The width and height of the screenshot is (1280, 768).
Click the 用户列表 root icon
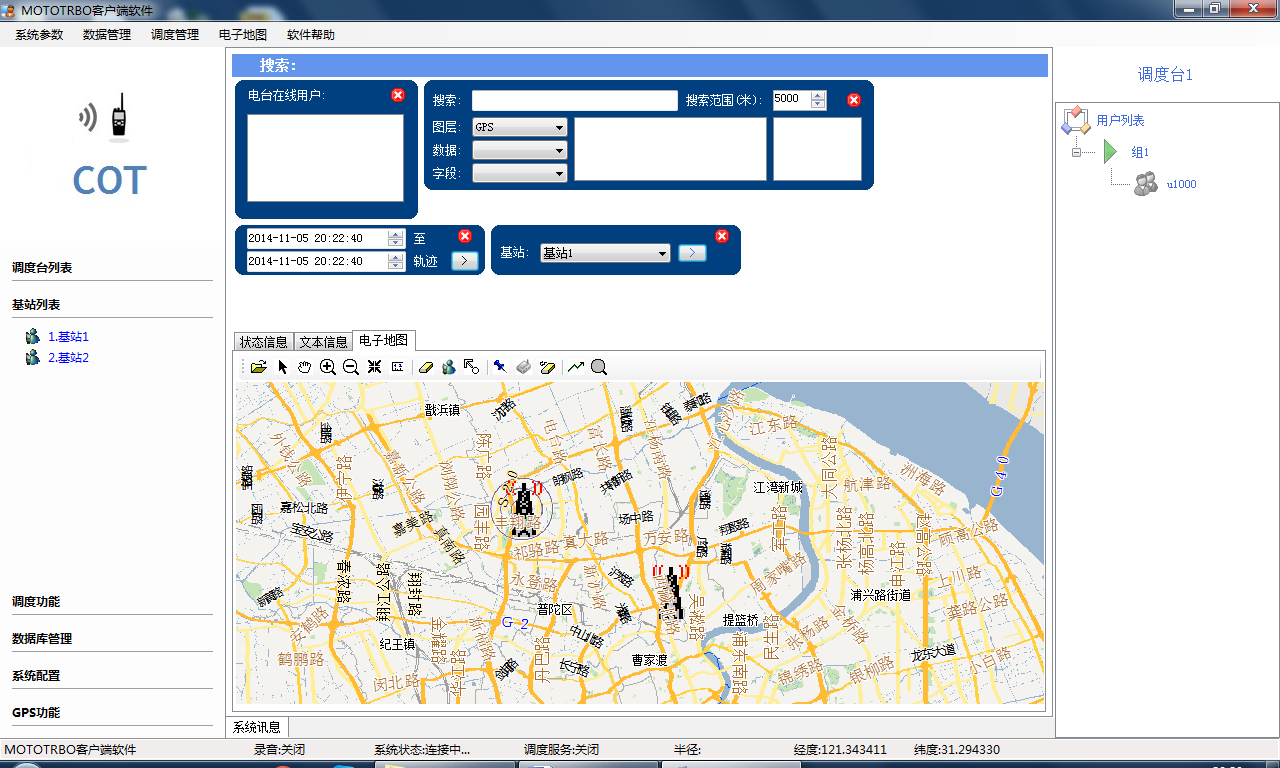[x=1075, y=121]
